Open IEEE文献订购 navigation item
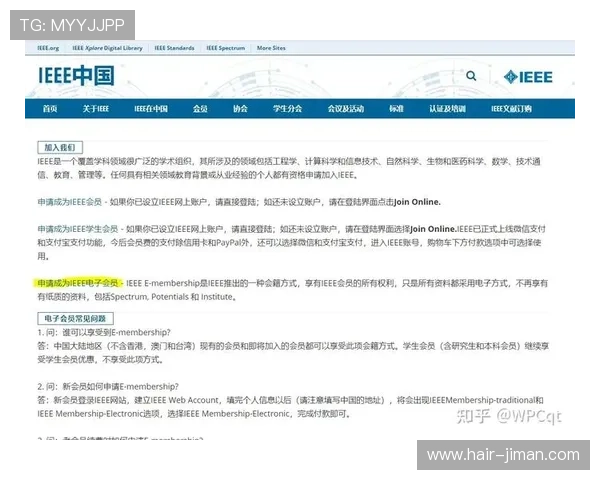The height and width of the screenshot is (480, 600). (x=512, y=109)
